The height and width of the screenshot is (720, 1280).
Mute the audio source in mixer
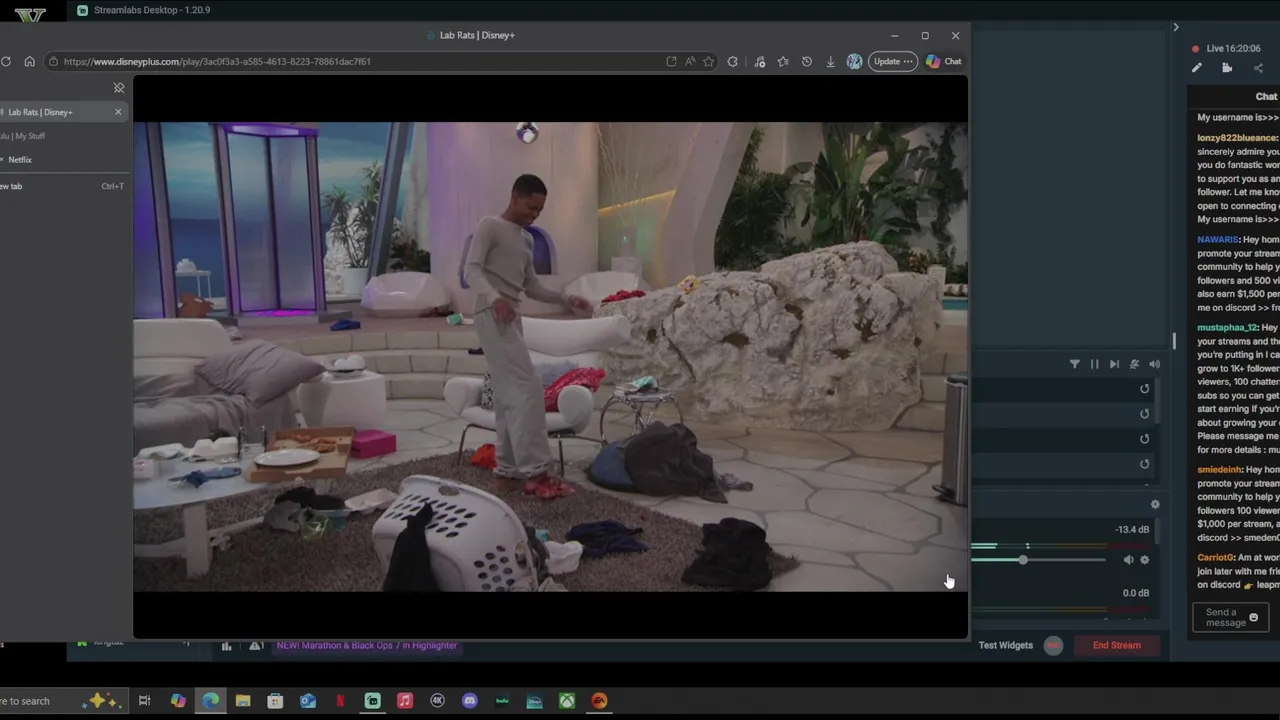pos(1128,560)
